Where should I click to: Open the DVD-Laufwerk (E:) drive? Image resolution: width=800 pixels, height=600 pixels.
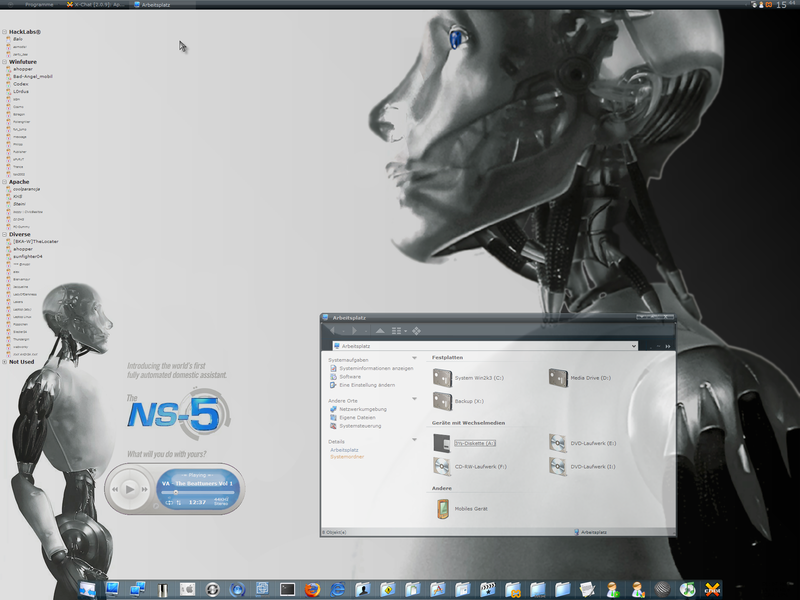coord(558,442)
